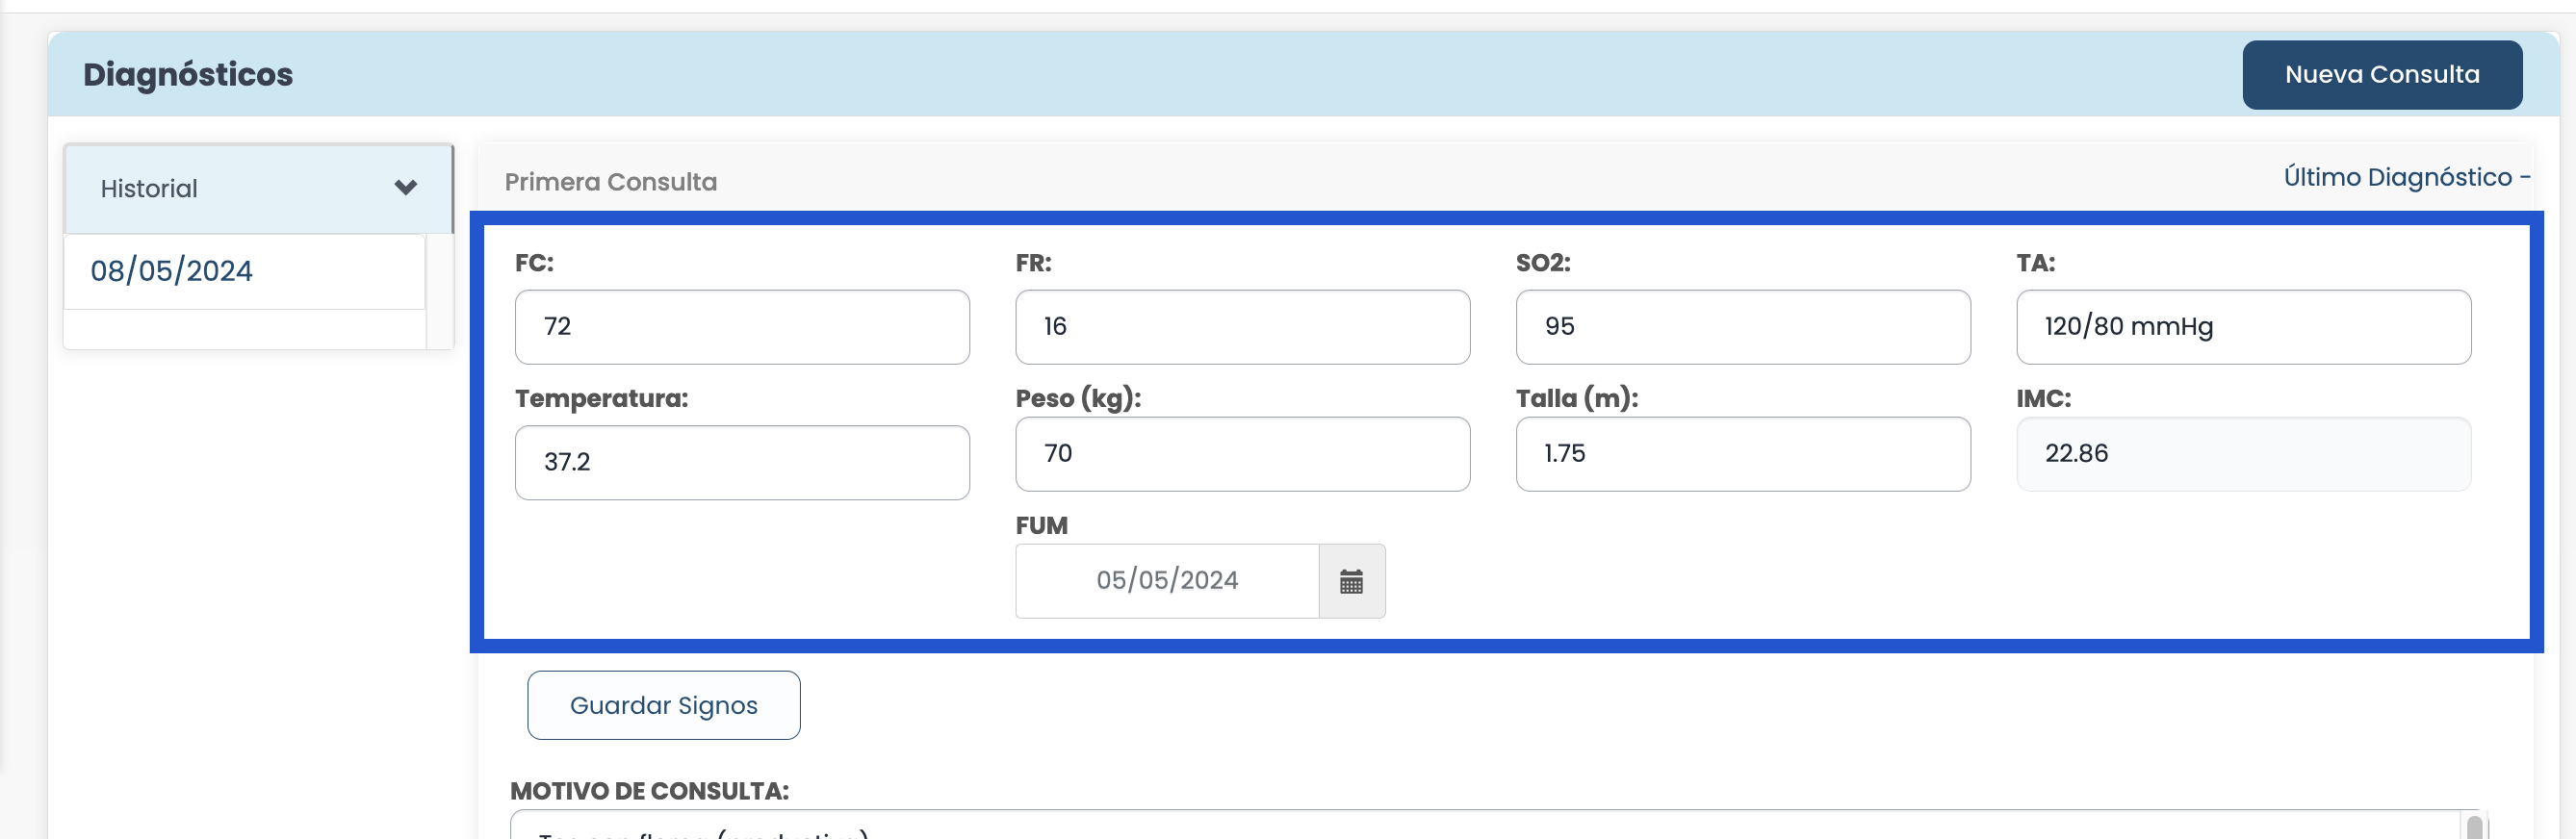Viewport: 2576px width, 839px height.
Task: Click the Historial panel scrollbar
Action: point(439,291)
